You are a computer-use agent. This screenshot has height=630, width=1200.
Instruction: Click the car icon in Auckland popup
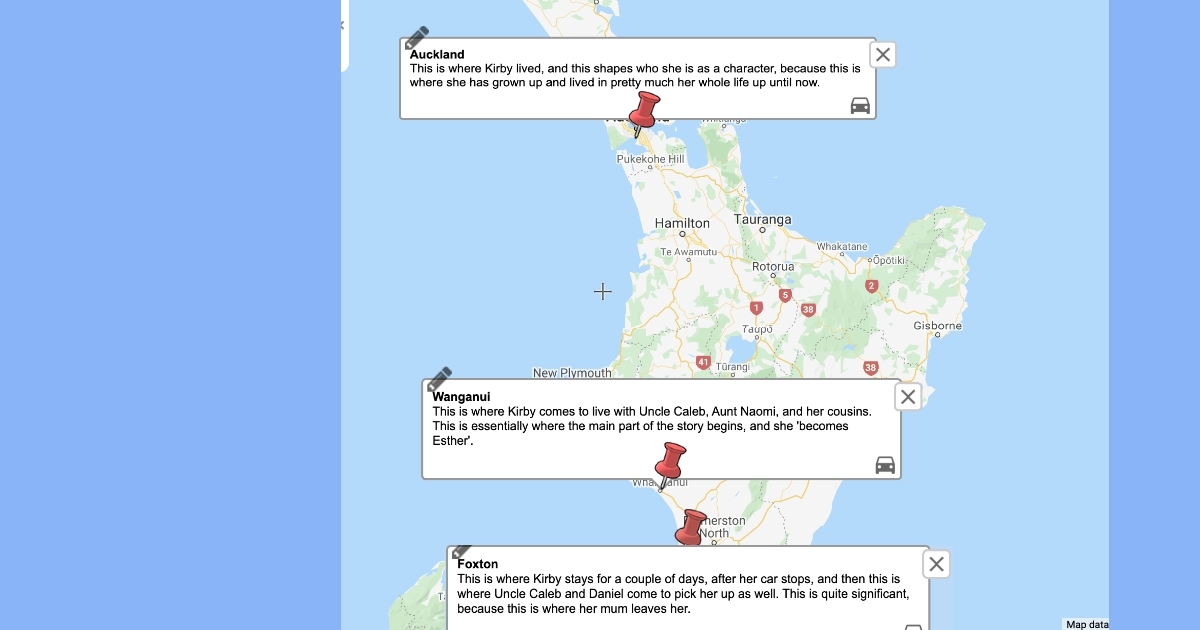pos(860,105)
